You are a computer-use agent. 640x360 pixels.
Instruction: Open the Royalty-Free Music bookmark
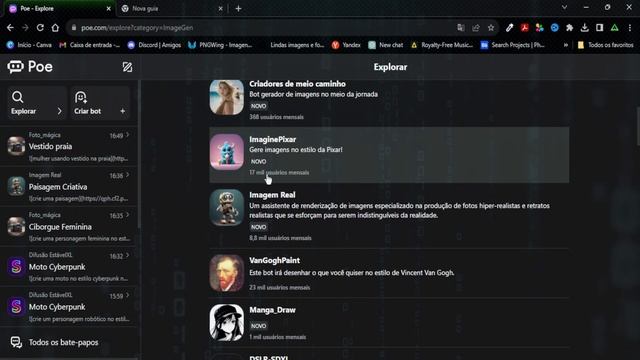click(442, 45)
